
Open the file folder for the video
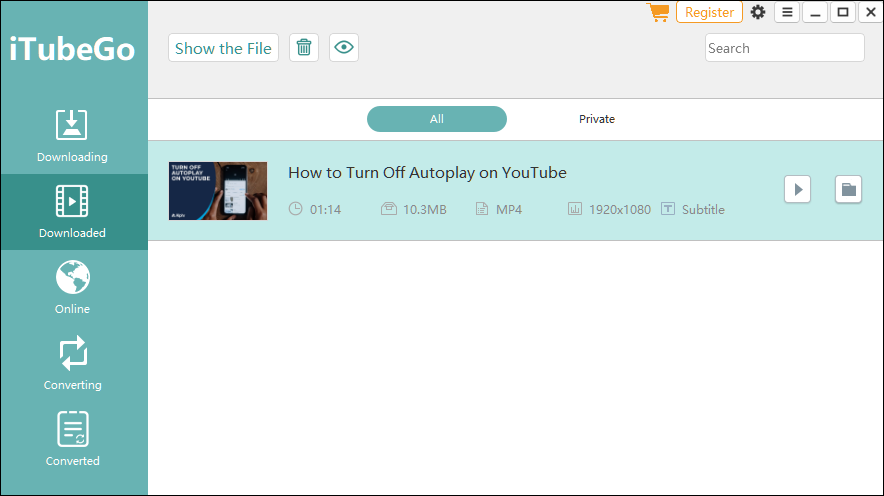point(848,189)
